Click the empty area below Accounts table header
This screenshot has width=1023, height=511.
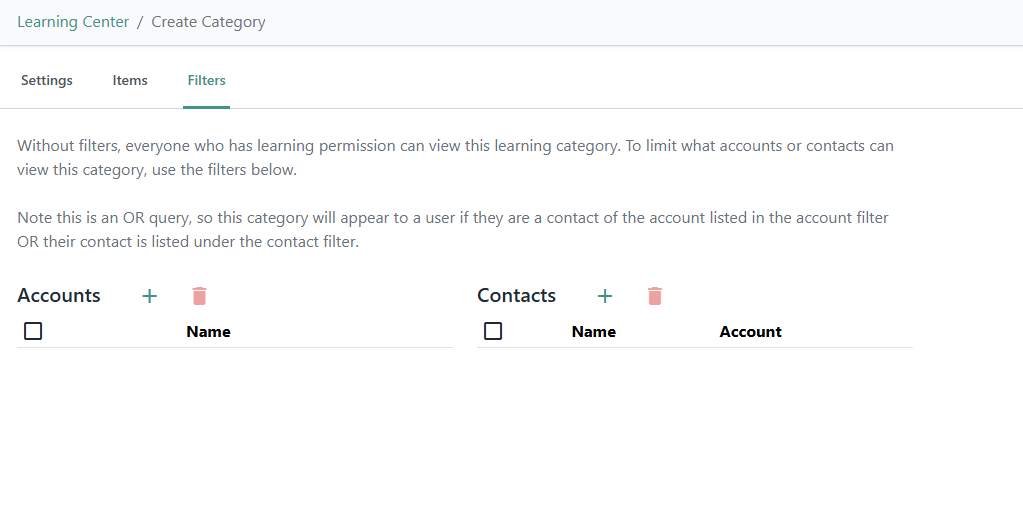(x=235, y=400)
